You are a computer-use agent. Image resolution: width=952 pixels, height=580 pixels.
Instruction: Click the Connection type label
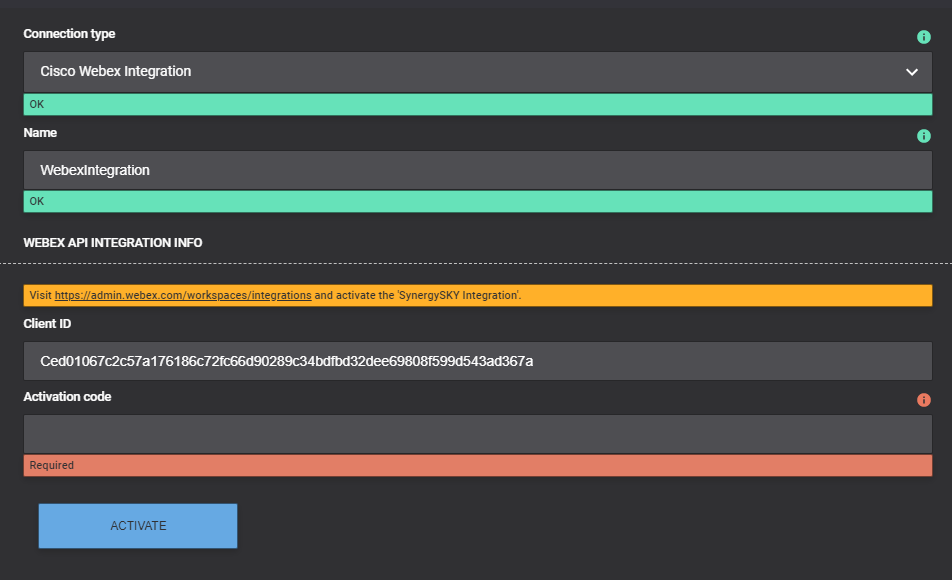point(69,34)
